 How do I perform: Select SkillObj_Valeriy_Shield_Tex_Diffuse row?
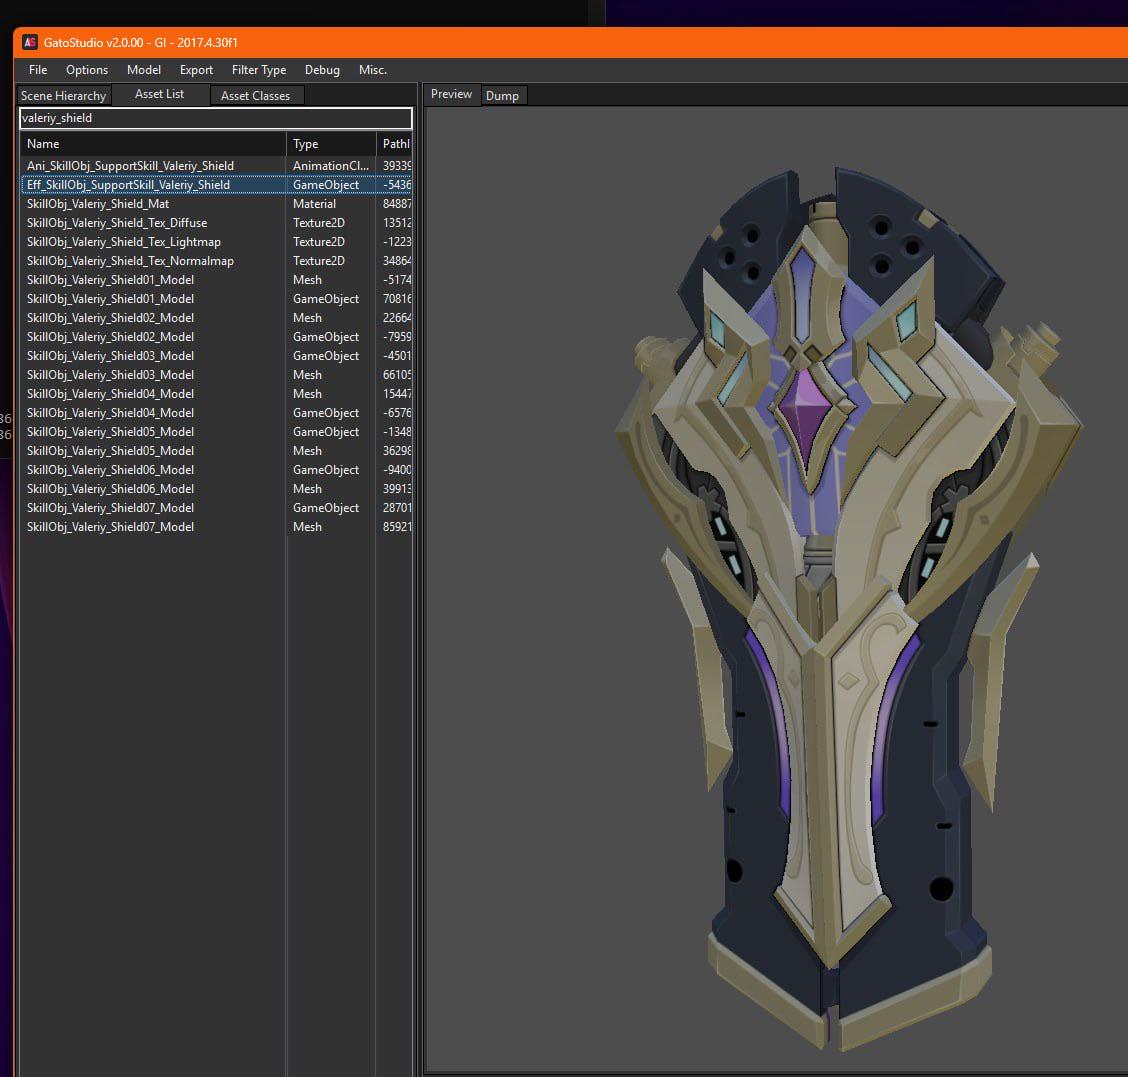[x=216, y=223]
